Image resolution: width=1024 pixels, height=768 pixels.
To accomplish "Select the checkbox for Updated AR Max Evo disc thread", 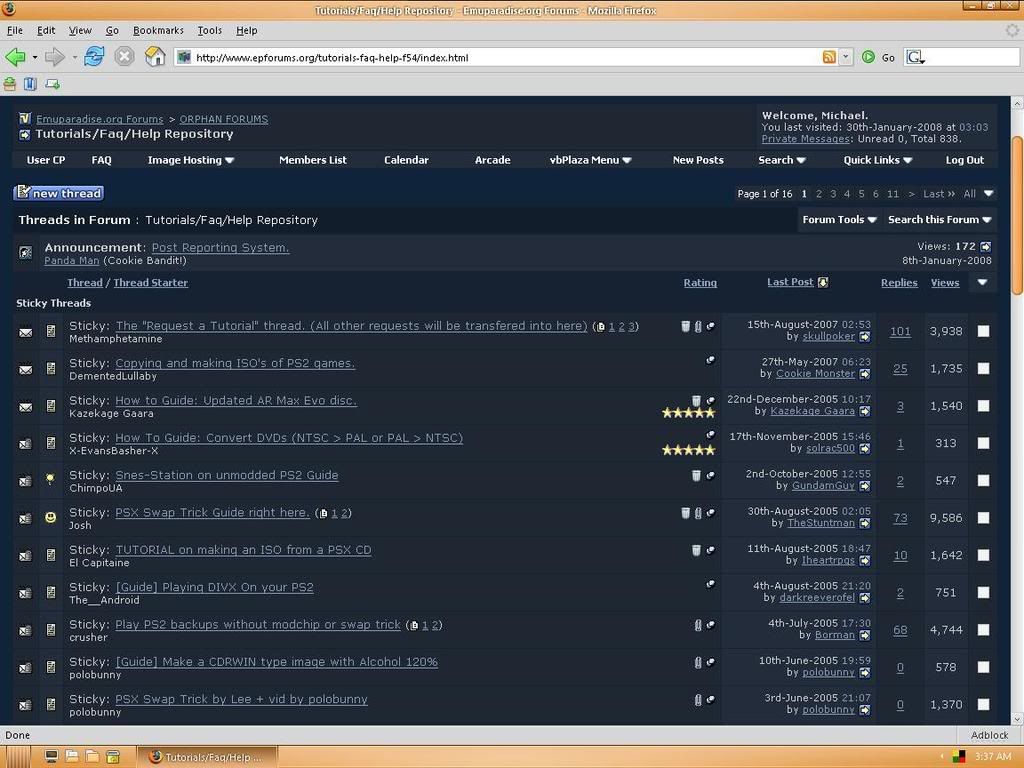I will (x=983, y=406).
